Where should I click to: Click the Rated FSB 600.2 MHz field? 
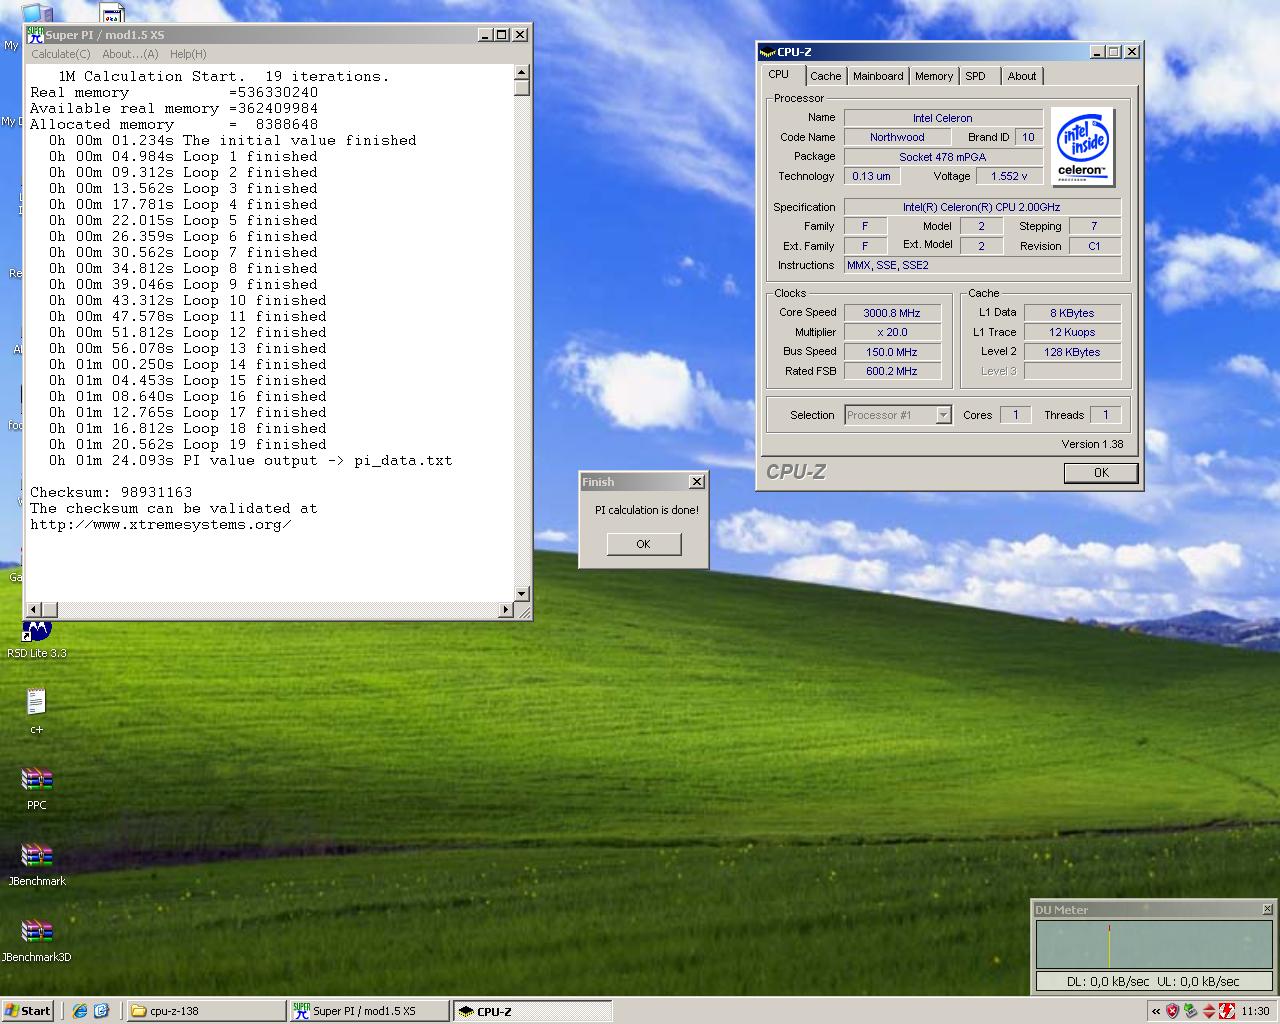[892, 371]
